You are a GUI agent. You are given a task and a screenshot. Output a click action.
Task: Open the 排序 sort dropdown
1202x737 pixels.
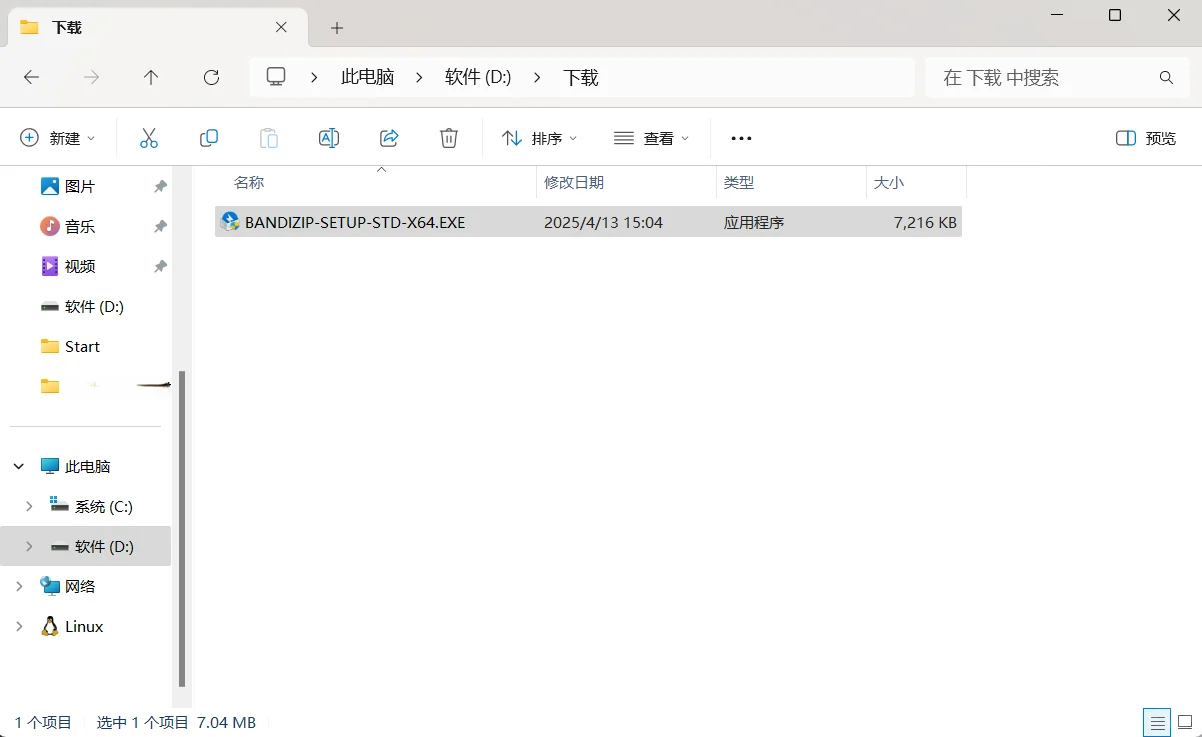point(539,137)
